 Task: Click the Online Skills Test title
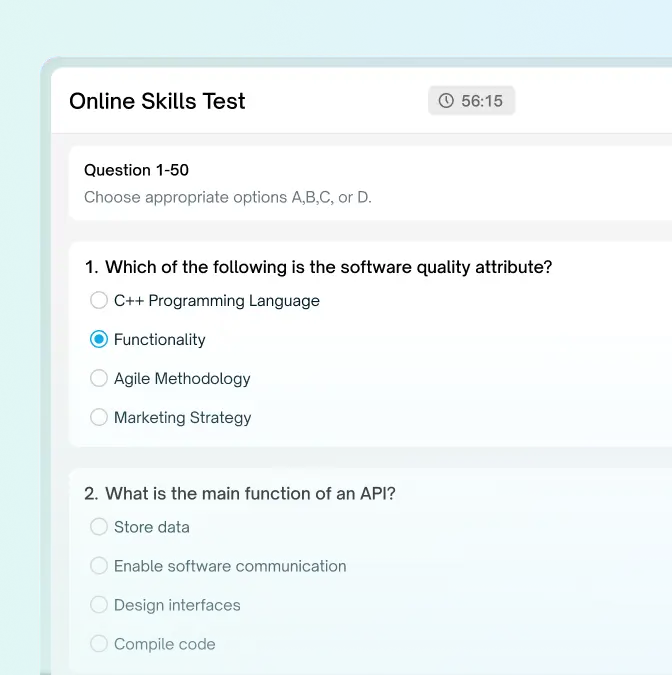click(x=157, y=102)
